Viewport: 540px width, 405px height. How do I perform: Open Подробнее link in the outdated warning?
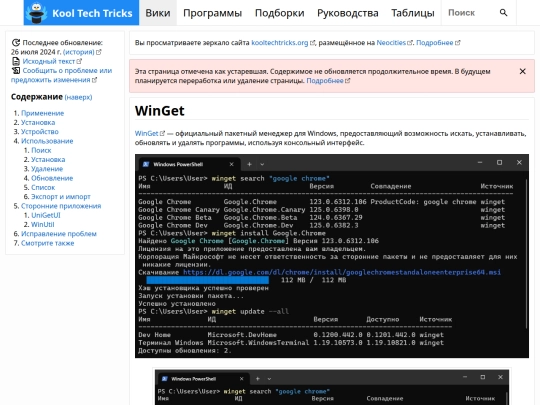click(325, 81)
